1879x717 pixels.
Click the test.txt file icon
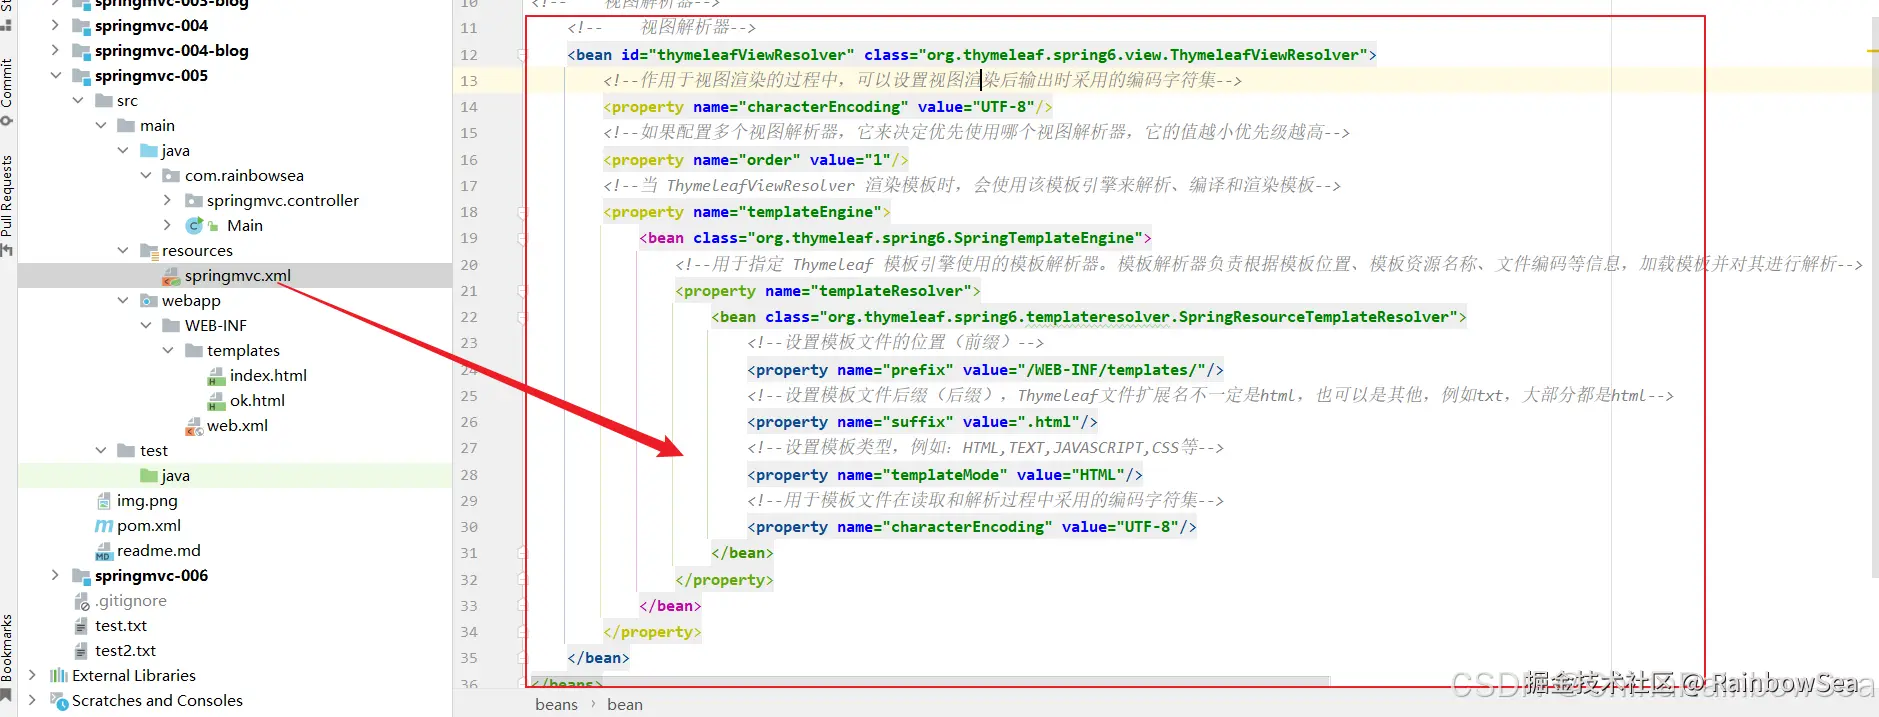pyautogui.click(x=82, y=626)
